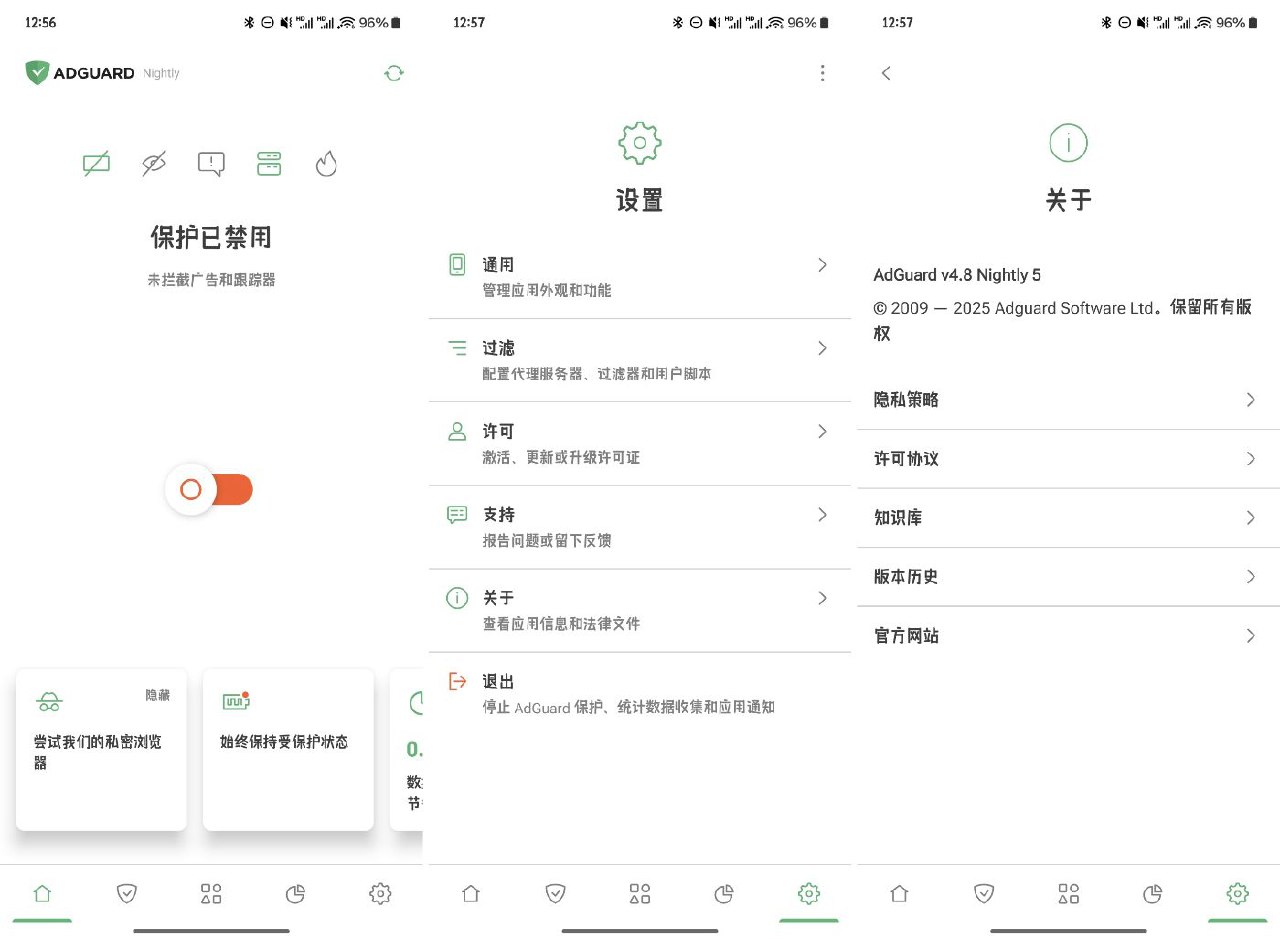The height and width of the screenshot is (939, 1280).
Task: Tap chevron on 许可协议 row
Action: click(1250, 459)
